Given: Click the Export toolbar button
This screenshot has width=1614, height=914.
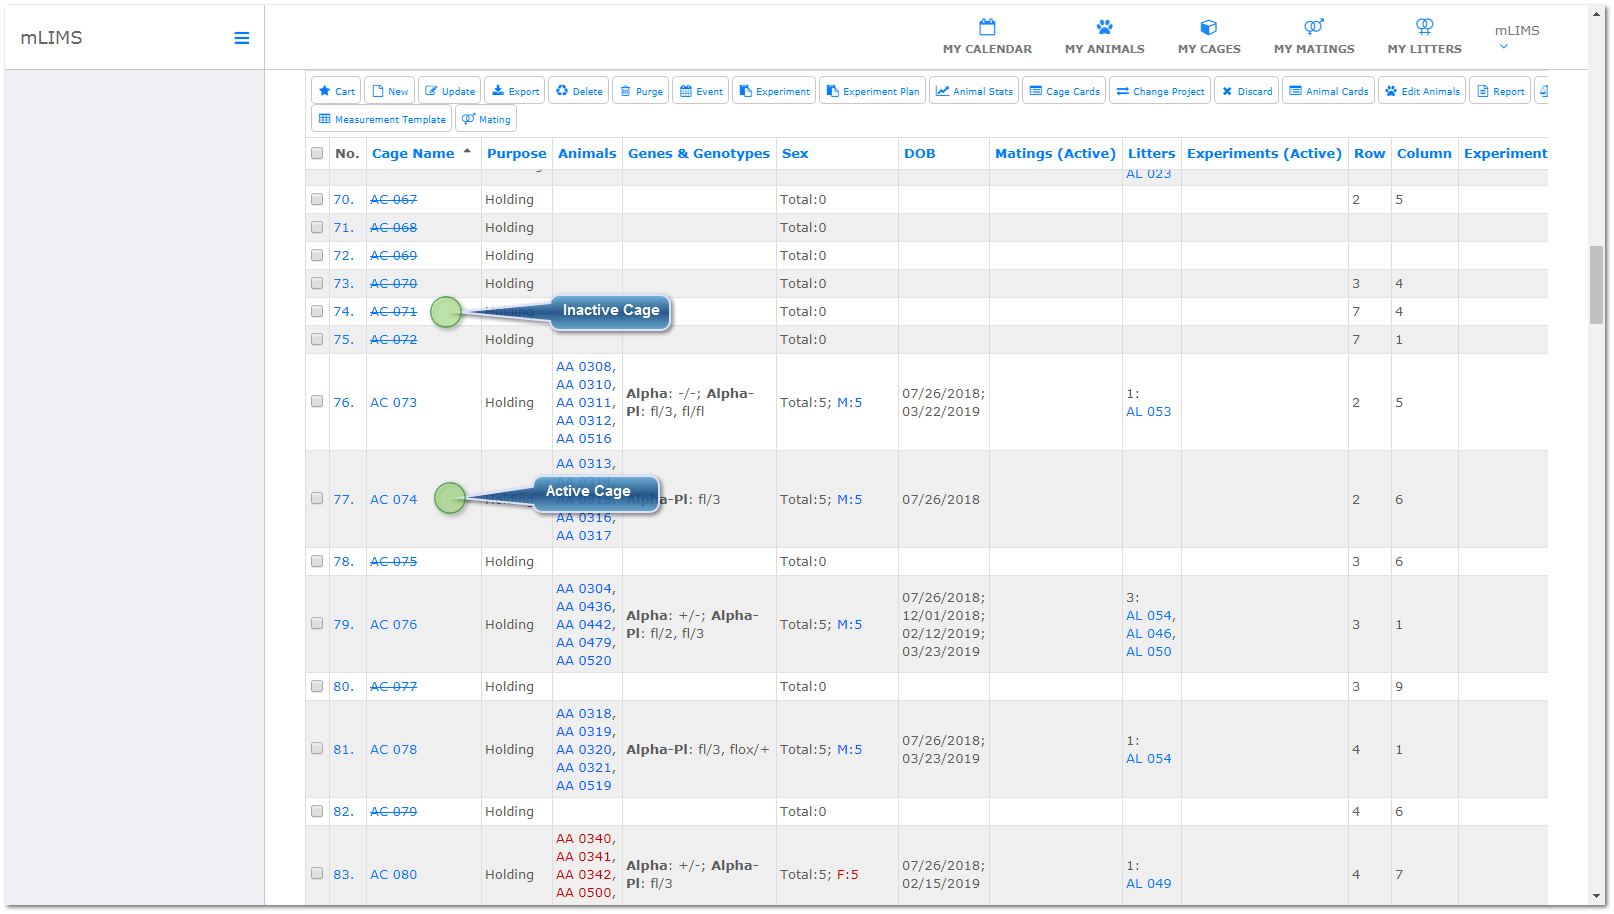Looking at the screenshot, I should [515, 91].
